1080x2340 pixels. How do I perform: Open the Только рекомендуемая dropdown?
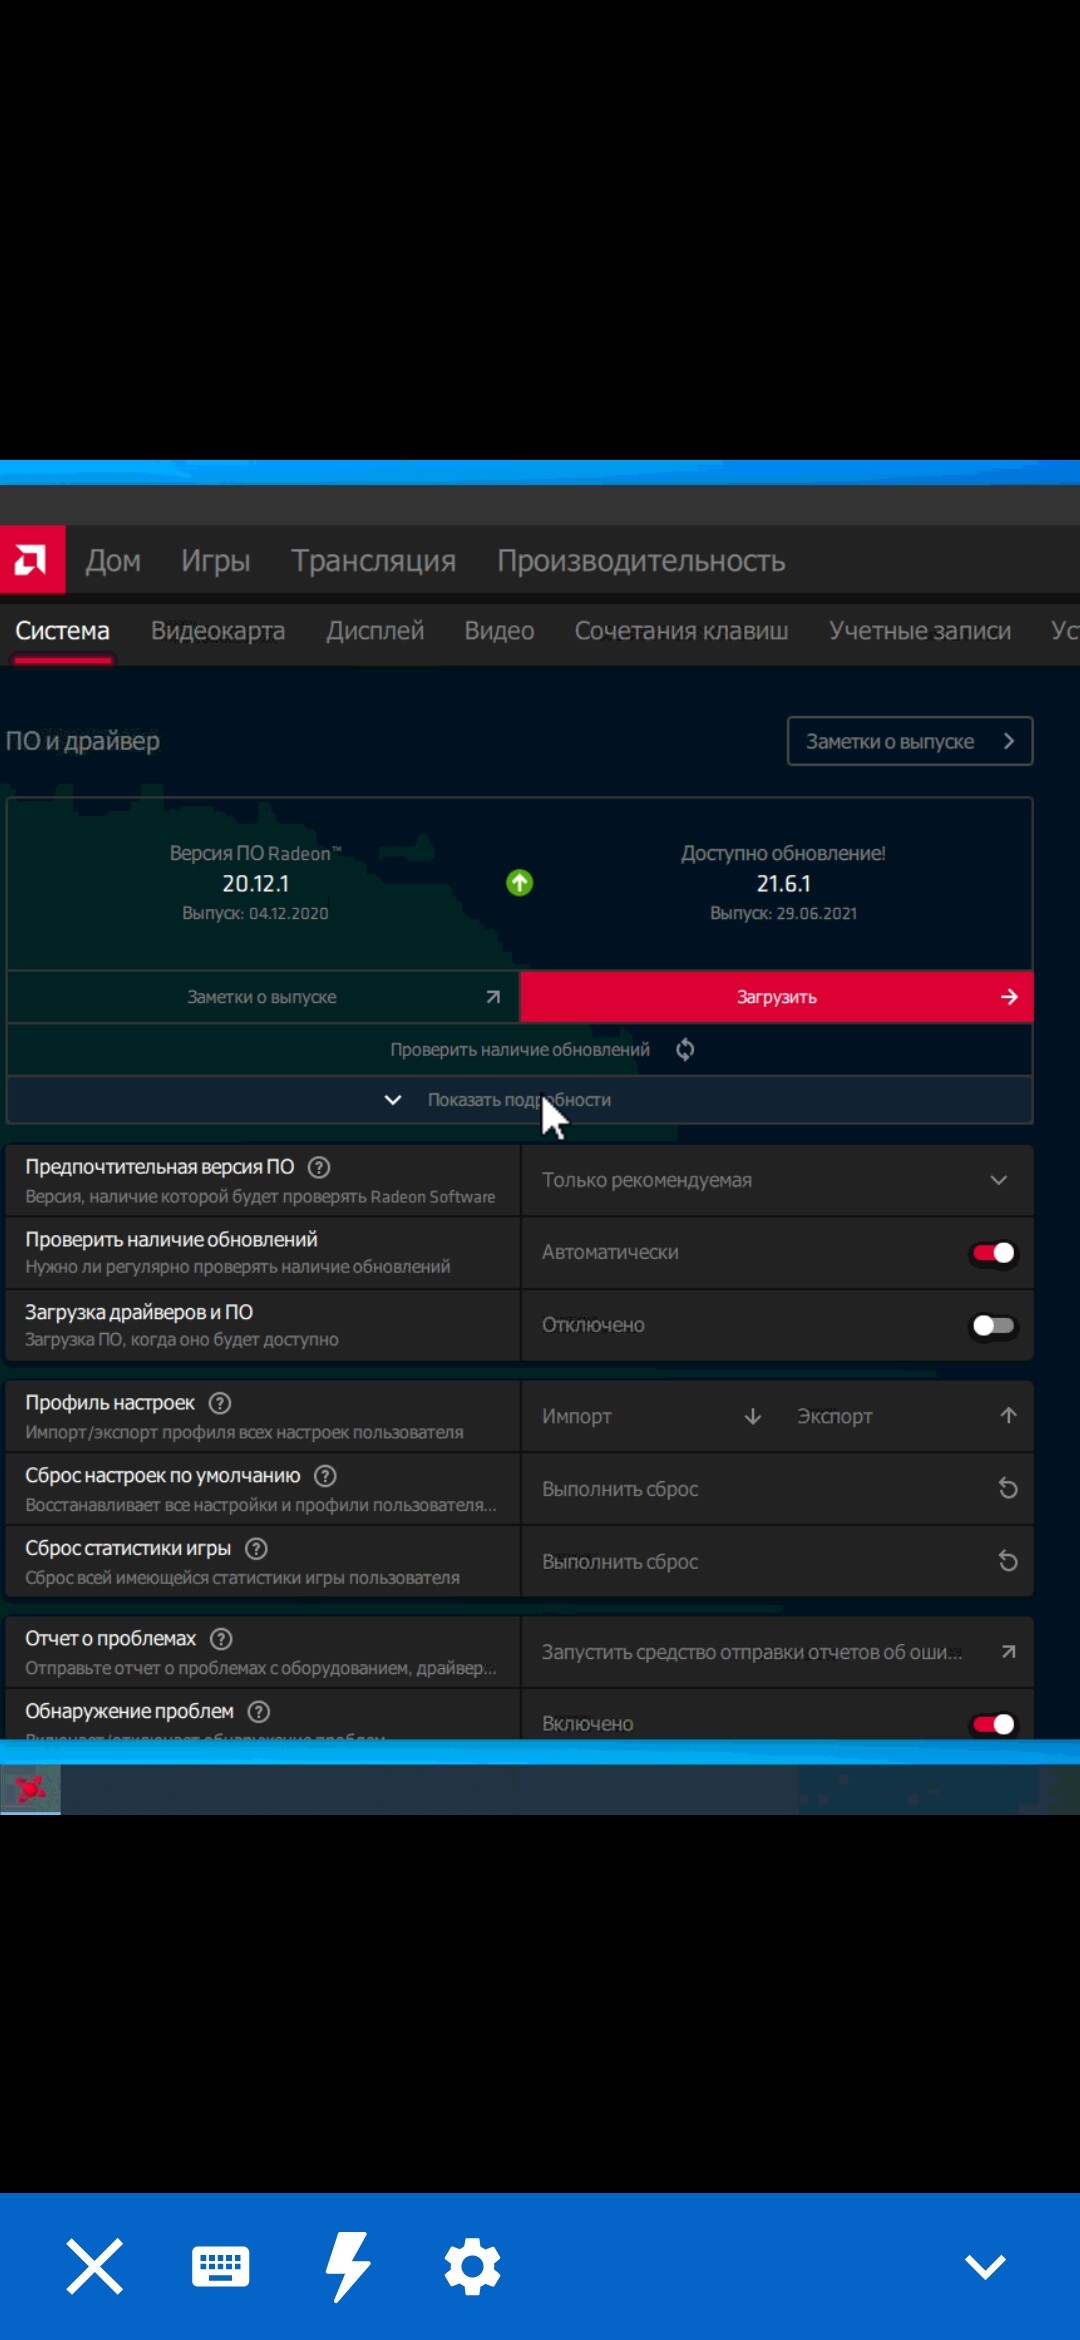tap(776, 1180)
